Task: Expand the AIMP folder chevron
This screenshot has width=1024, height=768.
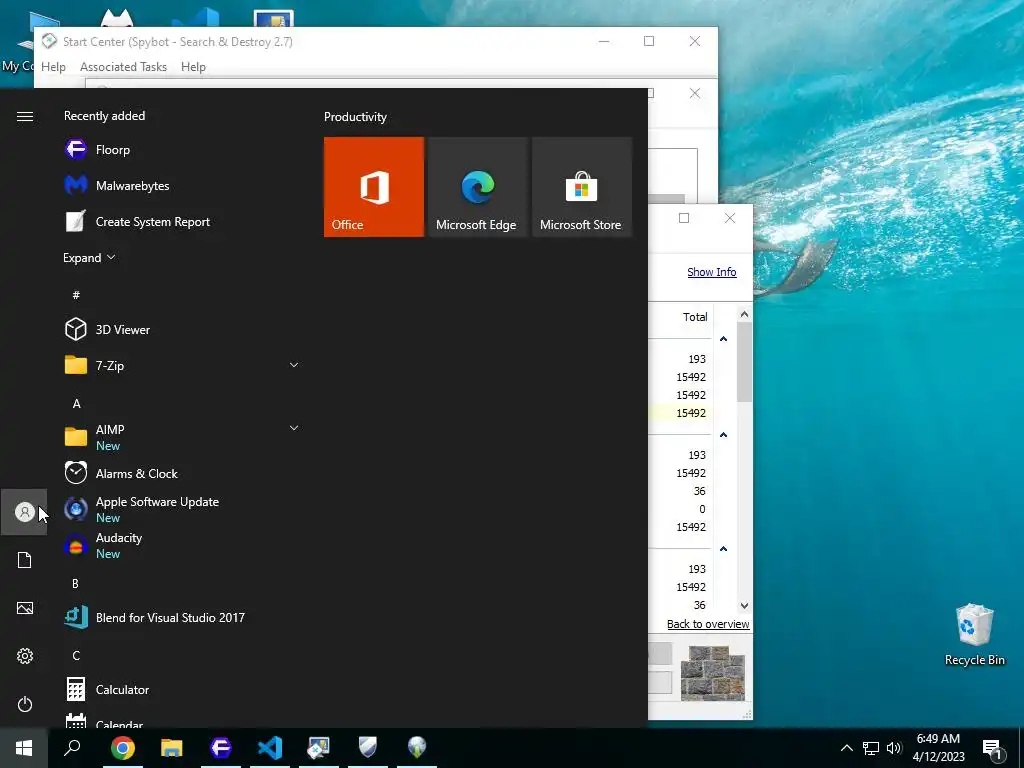Action: (294, 428)
